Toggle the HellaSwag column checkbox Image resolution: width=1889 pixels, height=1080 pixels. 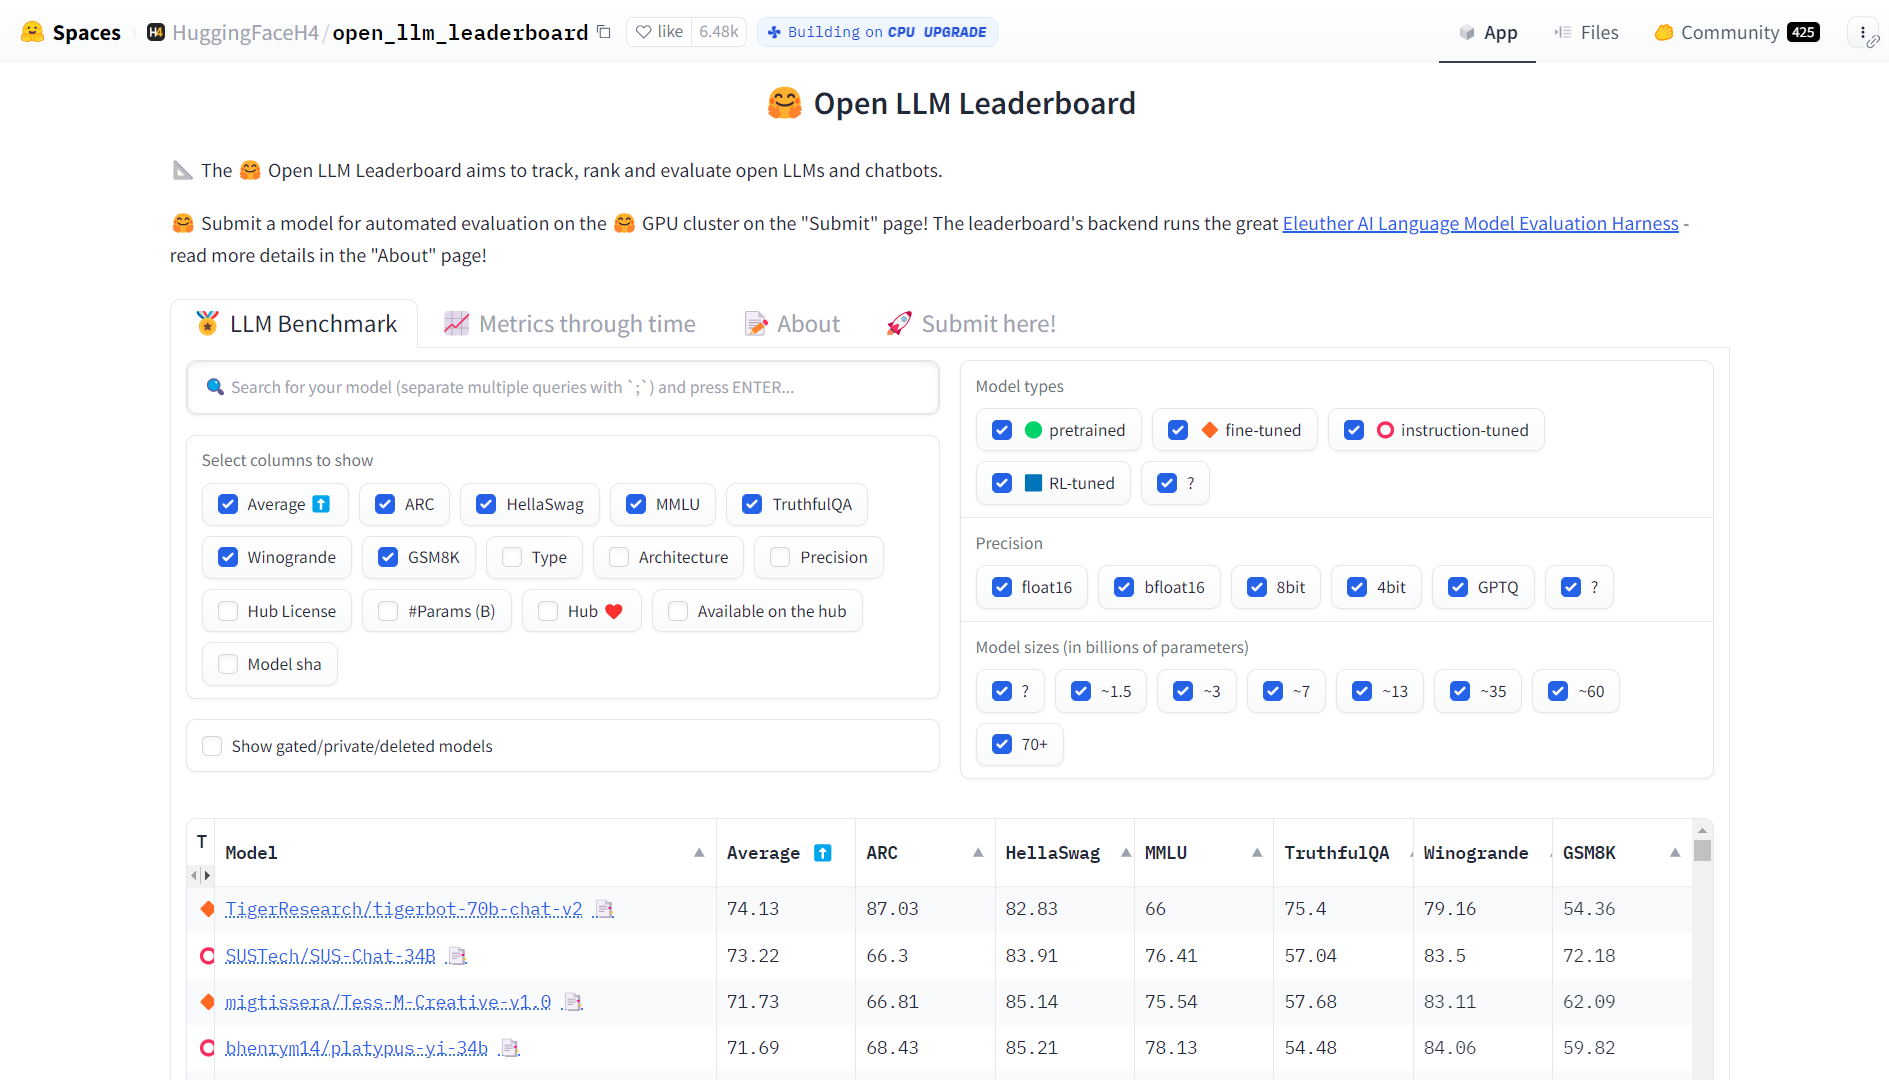click(486, 504)
